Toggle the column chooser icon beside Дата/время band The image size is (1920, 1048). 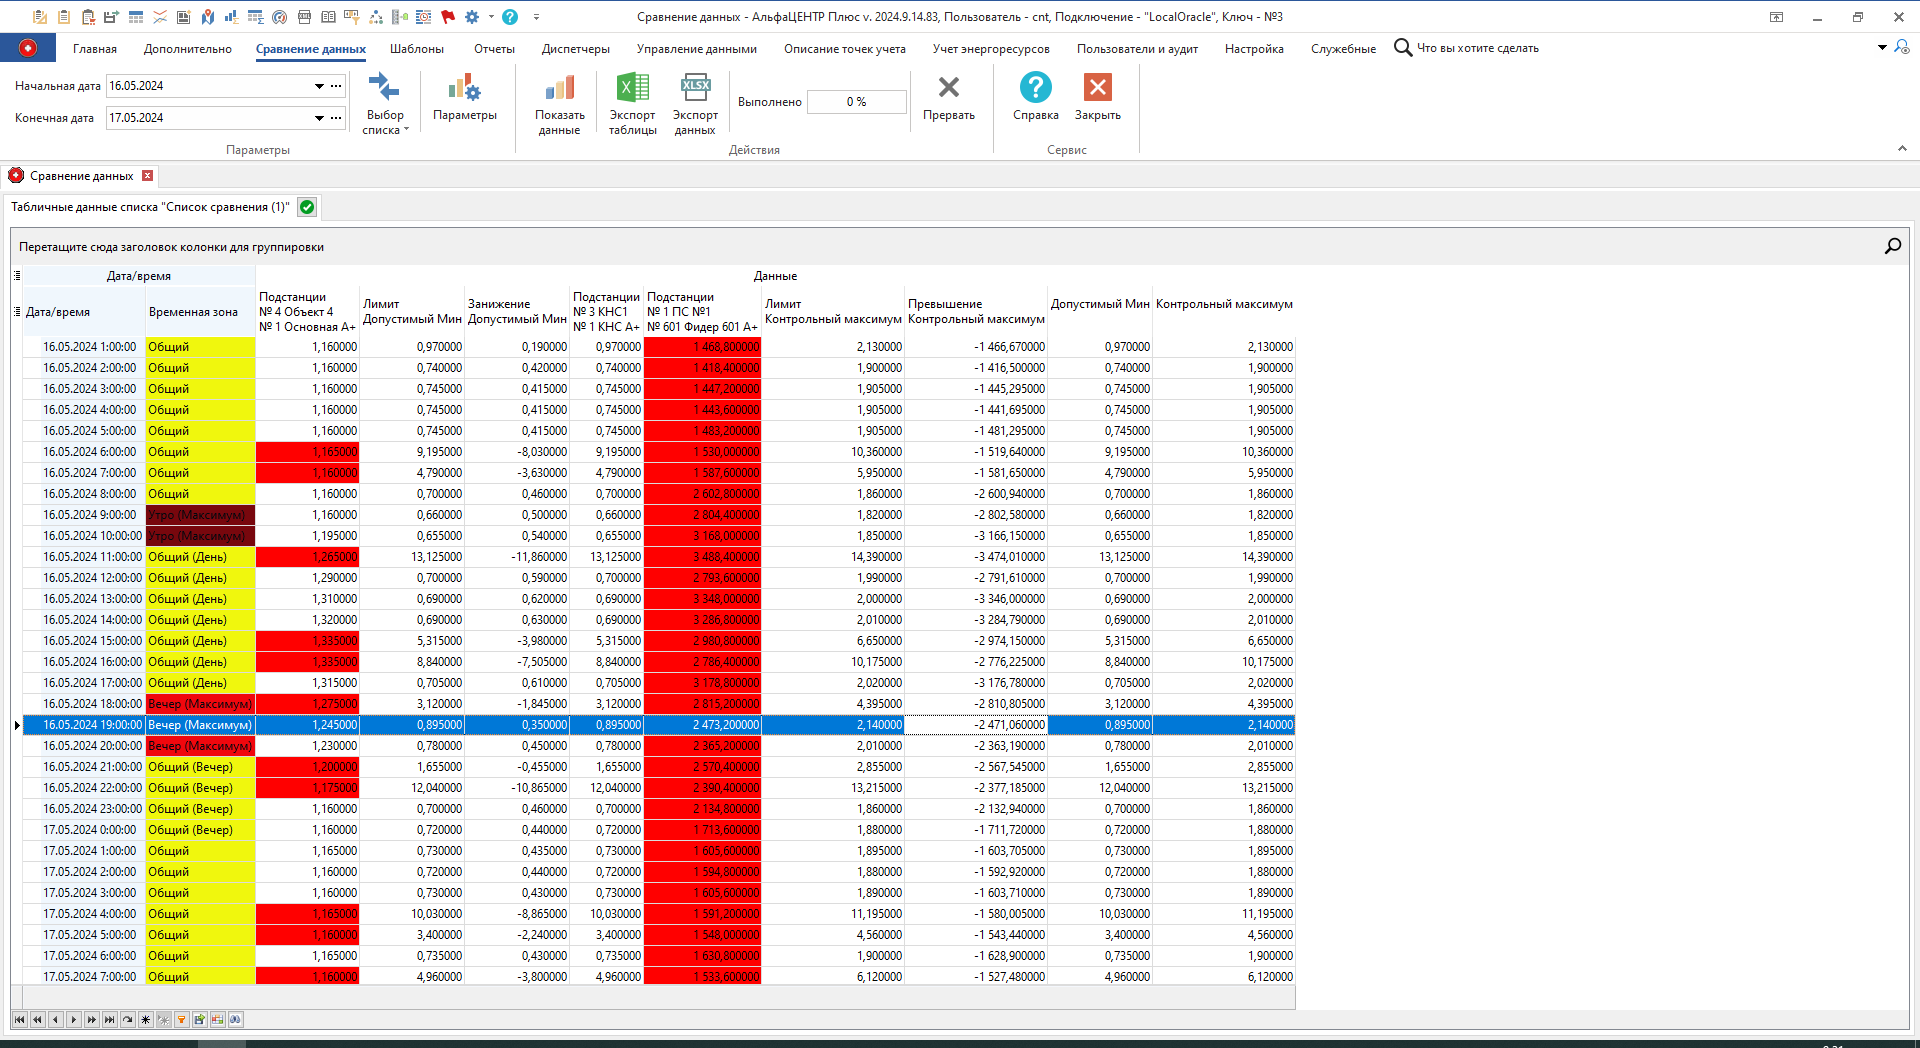[17, 276]
